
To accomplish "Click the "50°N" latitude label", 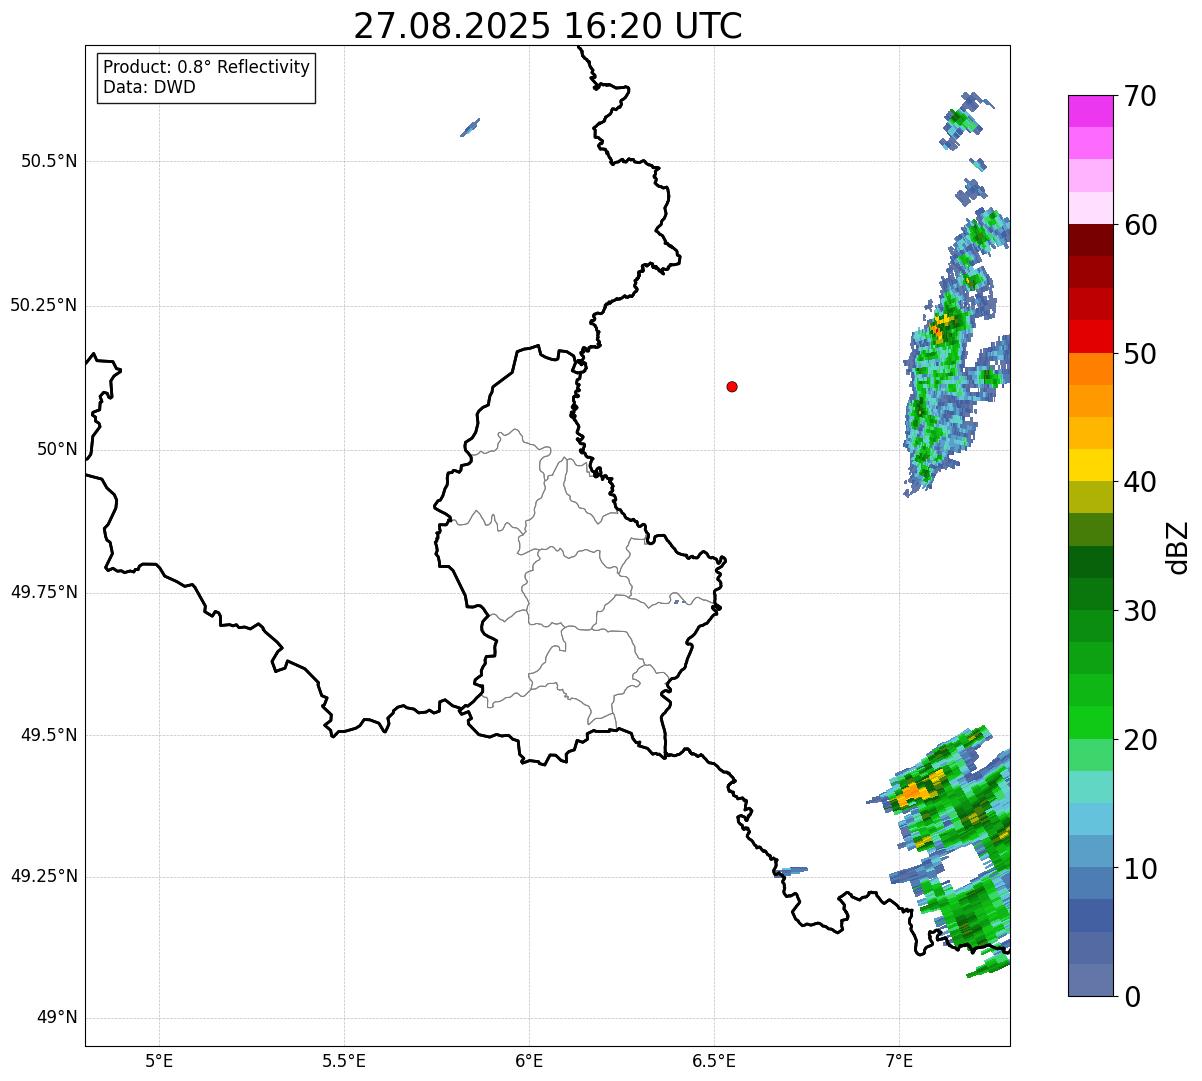I will pos(57,449).
